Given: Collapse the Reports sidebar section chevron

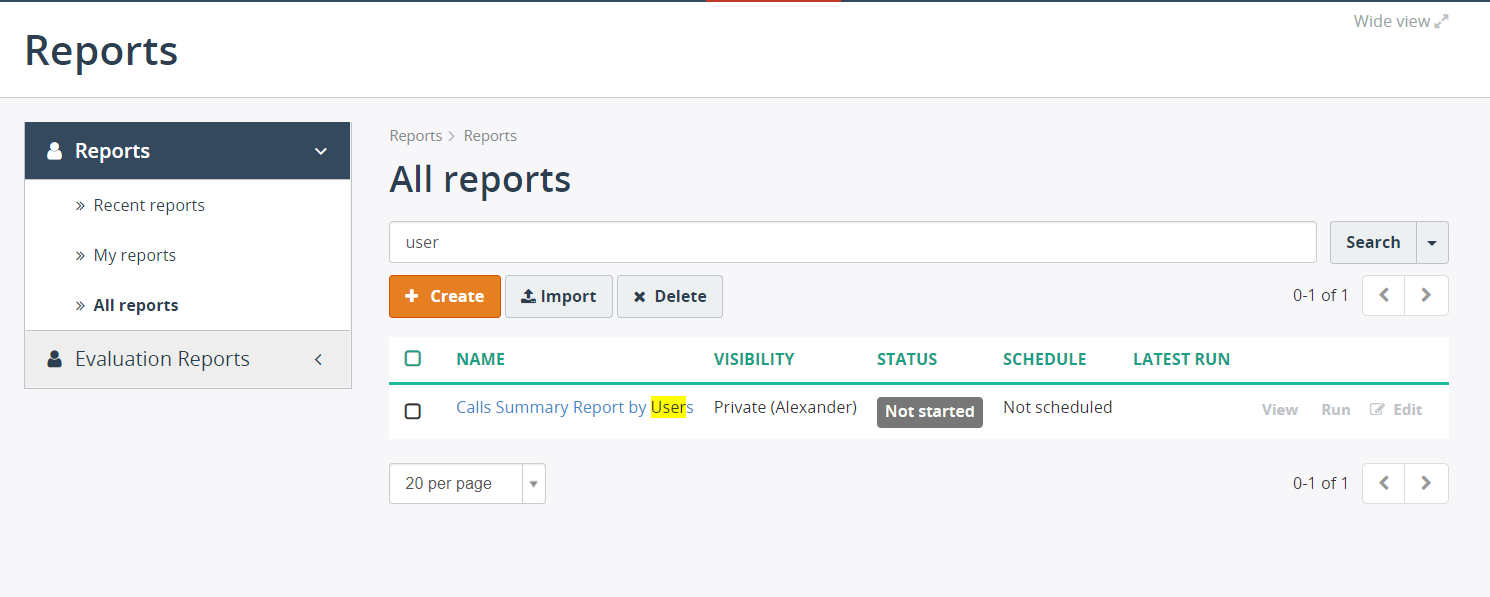Looking at the screenshot, I should tap(320, 151).
